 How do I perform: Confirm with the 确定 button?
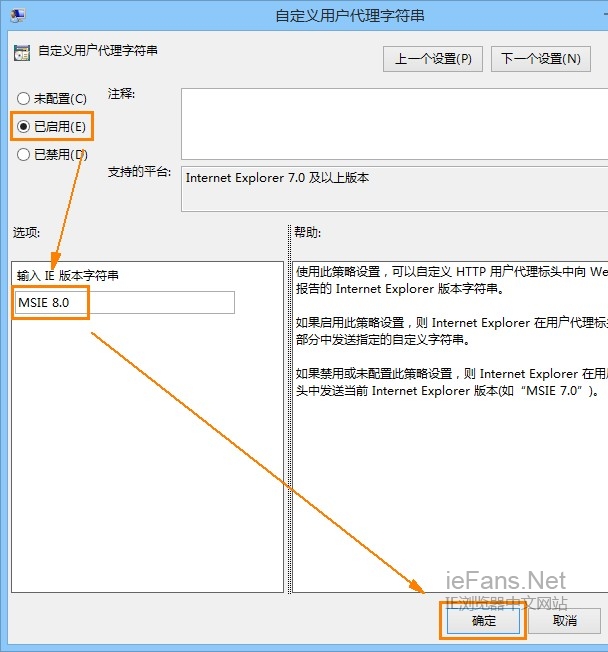pos(483,621)
